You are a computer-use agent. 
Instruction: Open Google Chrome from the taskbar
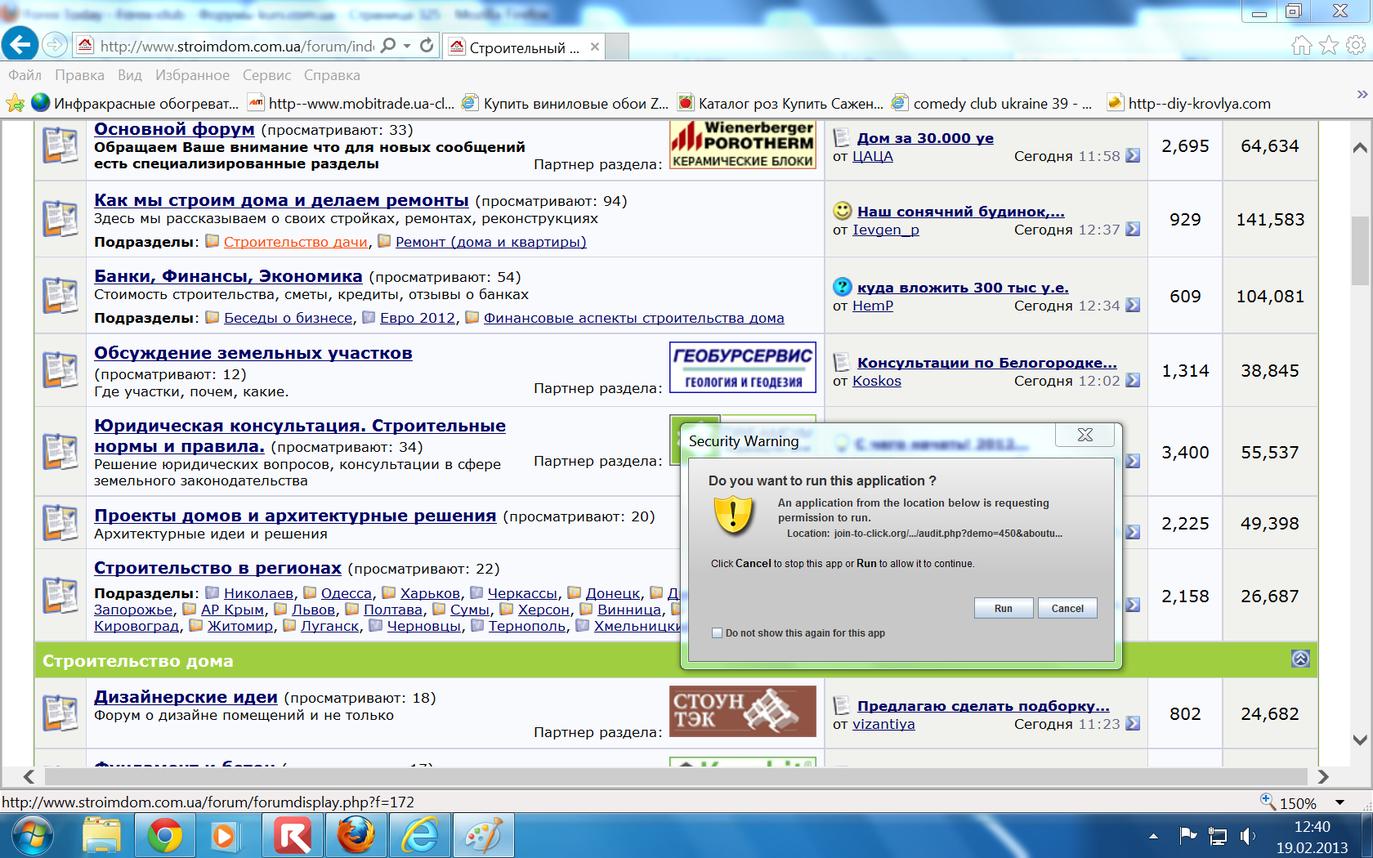tap(164, 835)
